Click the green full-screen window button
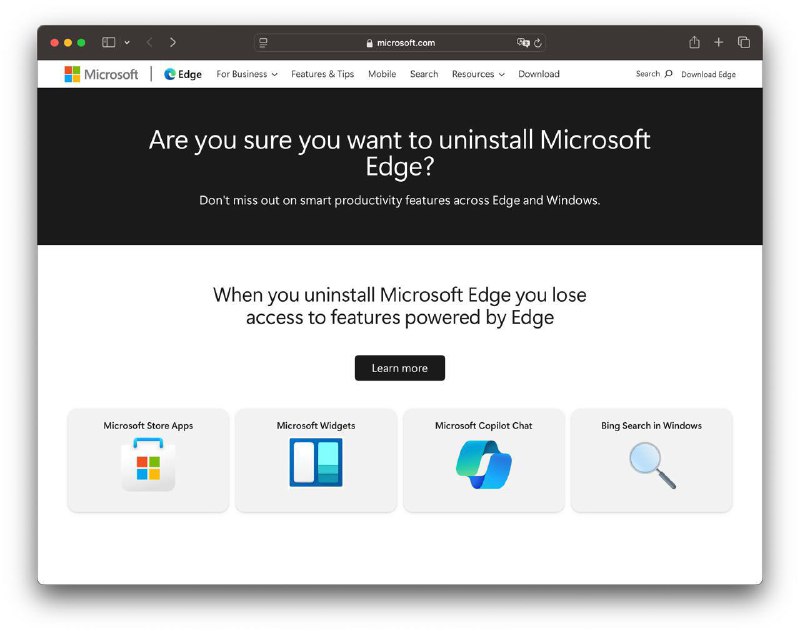The height and width of the screenshot is (634, 800). pos(81,43)
